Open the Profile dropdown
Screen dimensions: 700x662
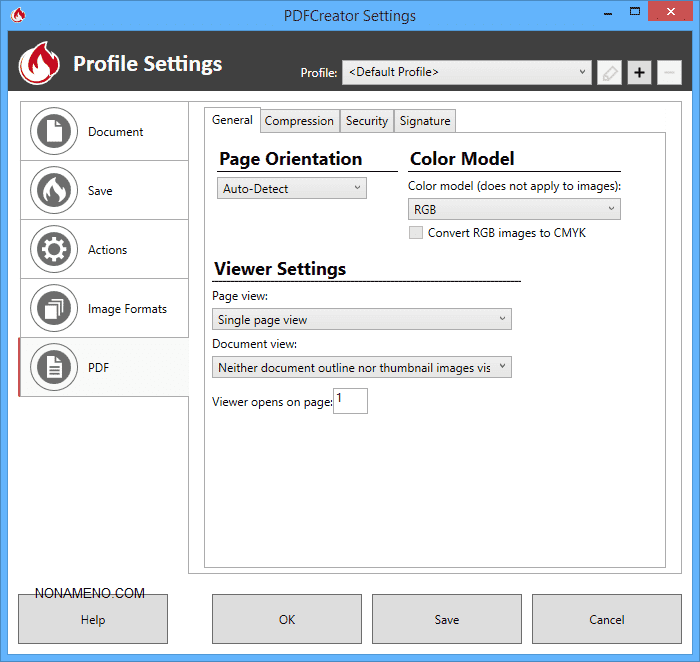pos(467,72)
